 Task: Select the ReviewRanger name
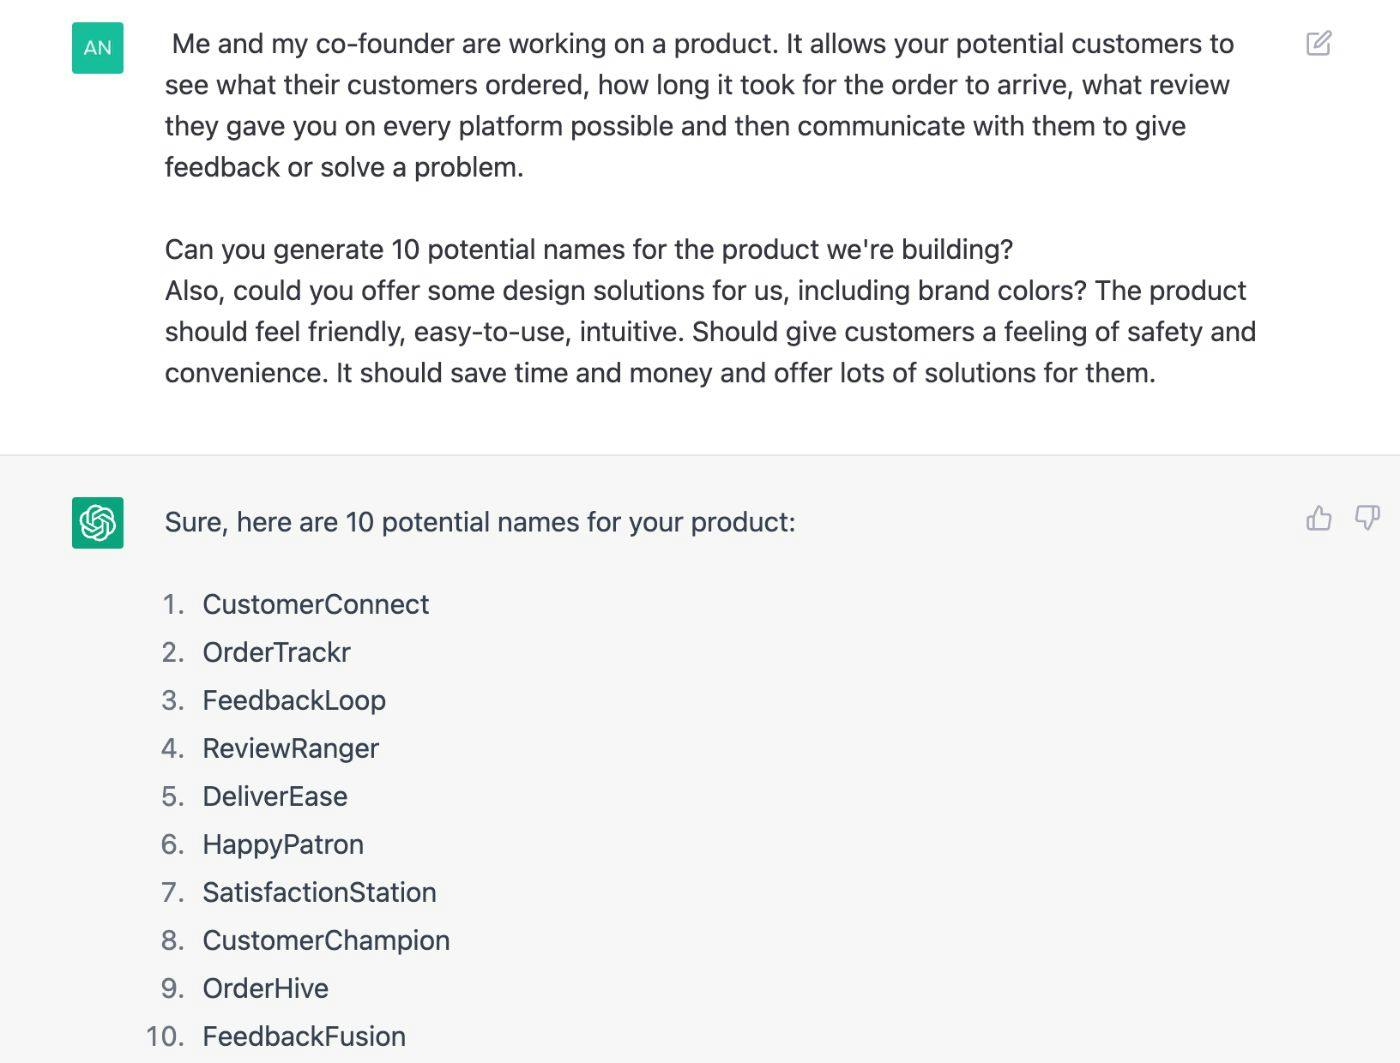[x=290, y=748]
